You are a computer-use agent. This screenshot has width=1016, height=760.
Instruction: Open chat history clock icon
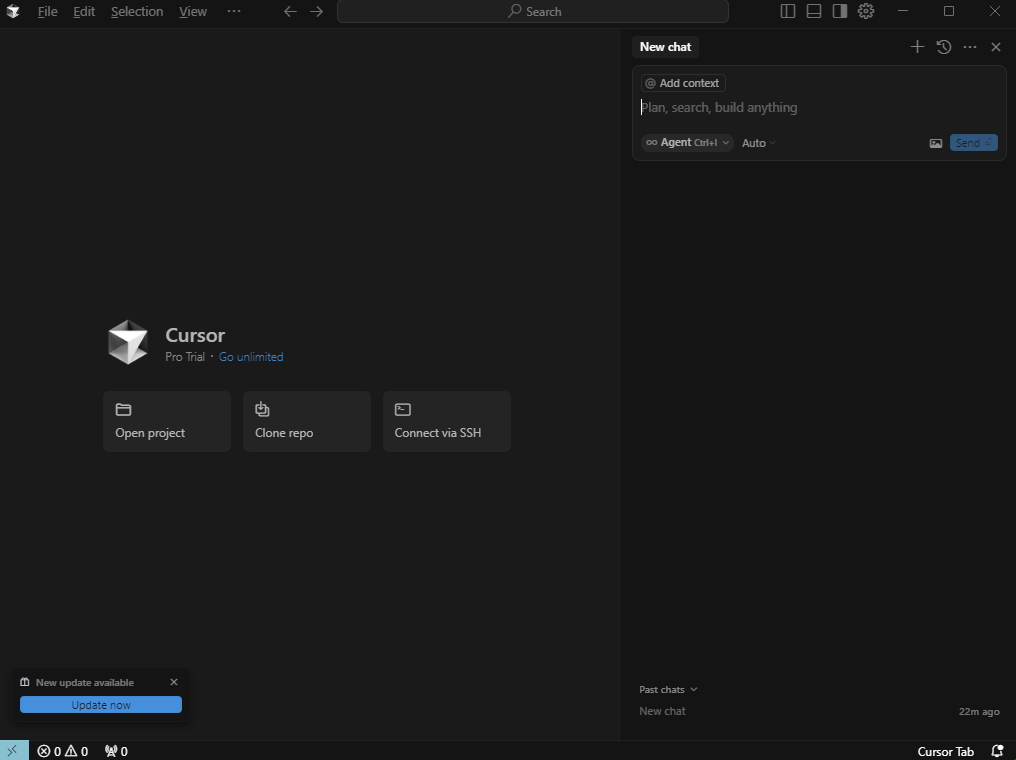point(943,47)
